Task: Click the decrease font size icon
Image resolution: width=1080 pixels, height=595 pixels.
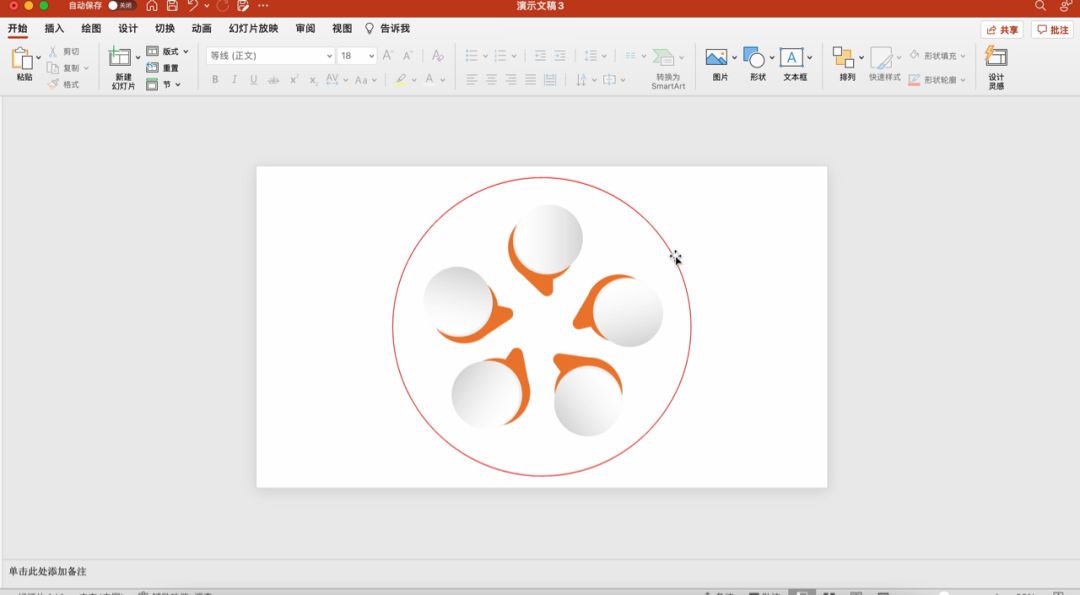Action: click(408, 56)
